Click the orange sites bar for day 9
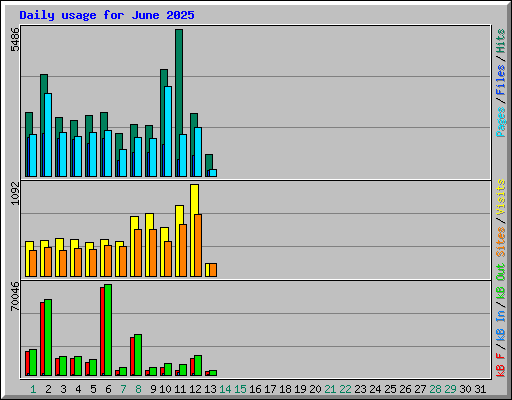The image size is (512, 400). 153,253
